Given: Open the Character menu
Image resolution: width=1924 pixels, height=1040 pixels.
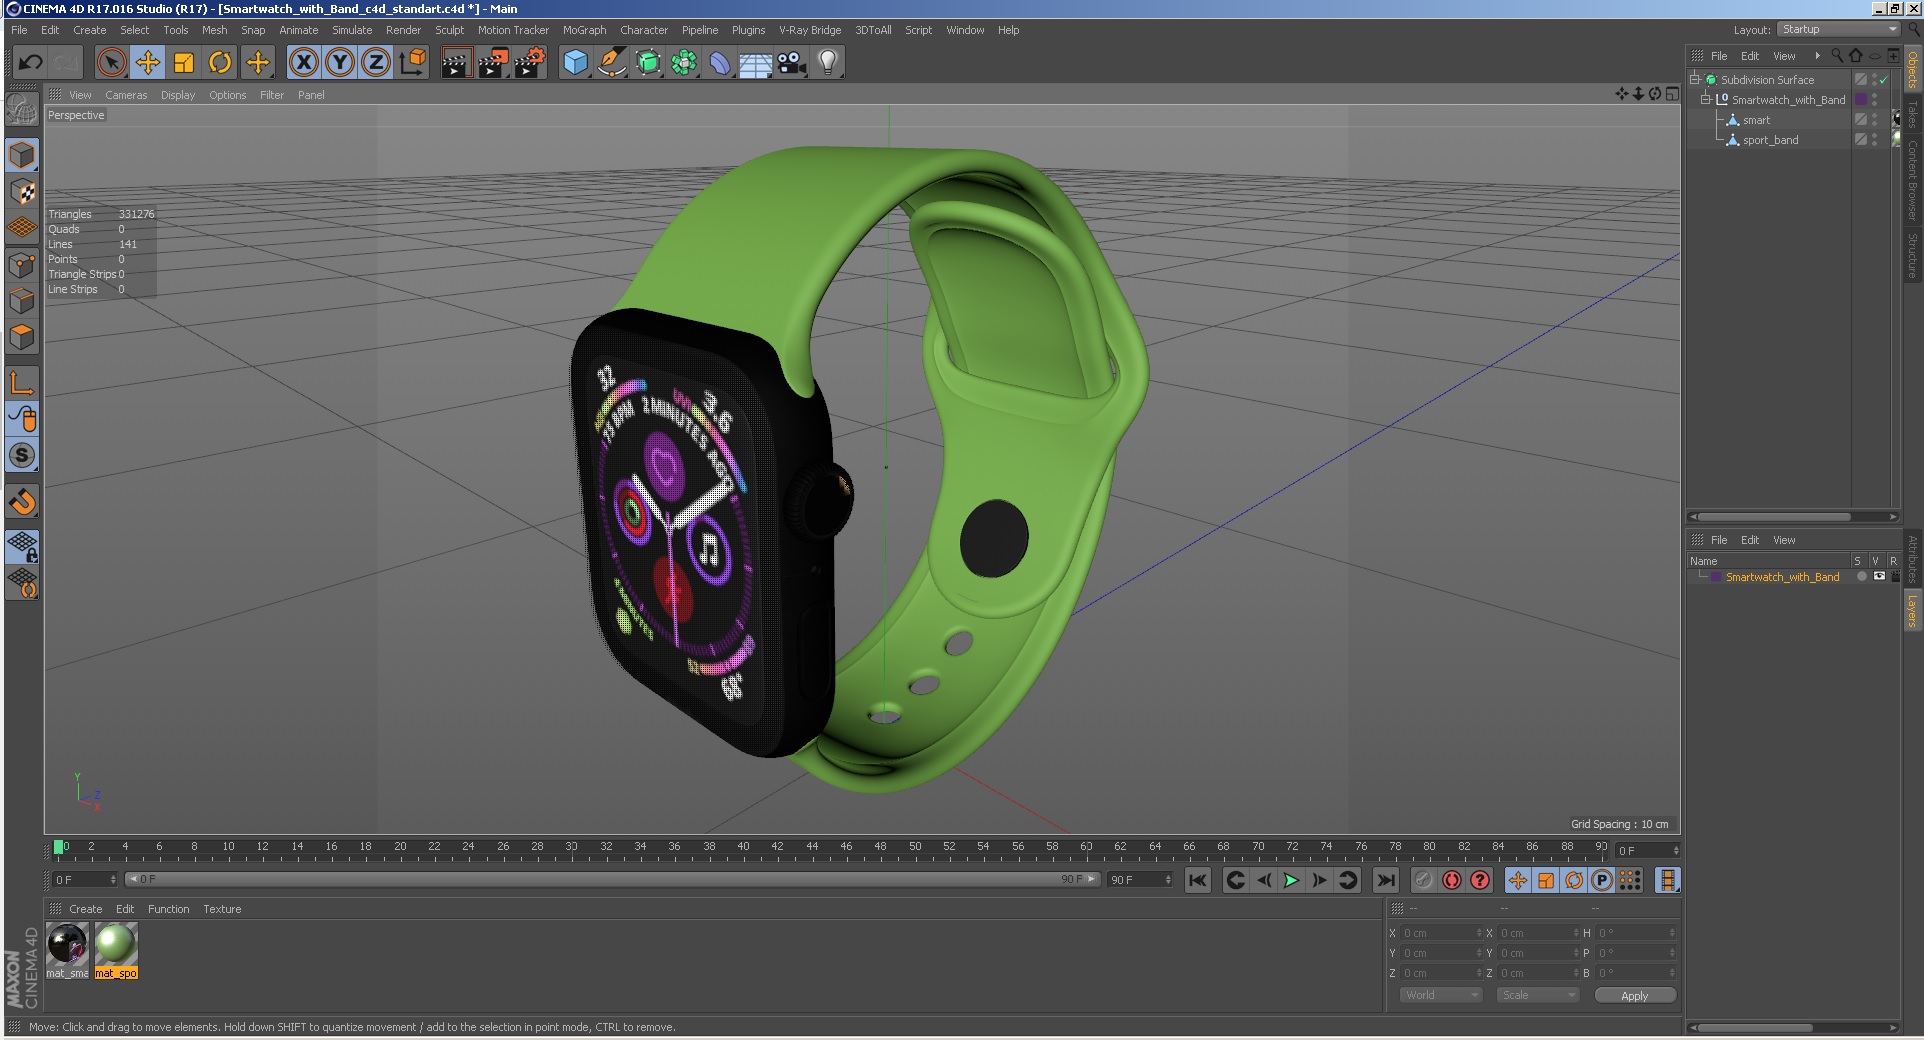Looking at the screenshot, I should [644, 30].
